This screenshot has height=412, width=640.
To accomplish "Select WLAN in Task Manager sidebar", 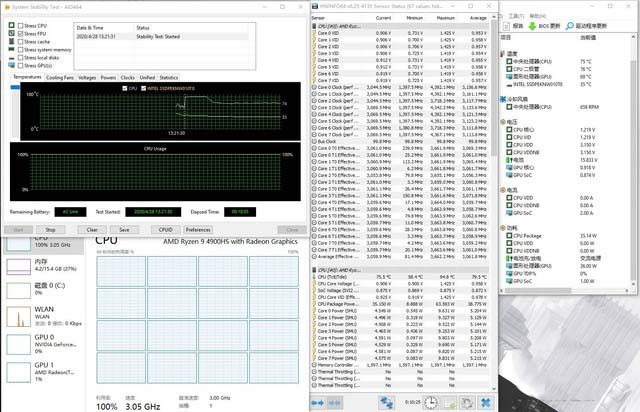I will click(44, 316).
